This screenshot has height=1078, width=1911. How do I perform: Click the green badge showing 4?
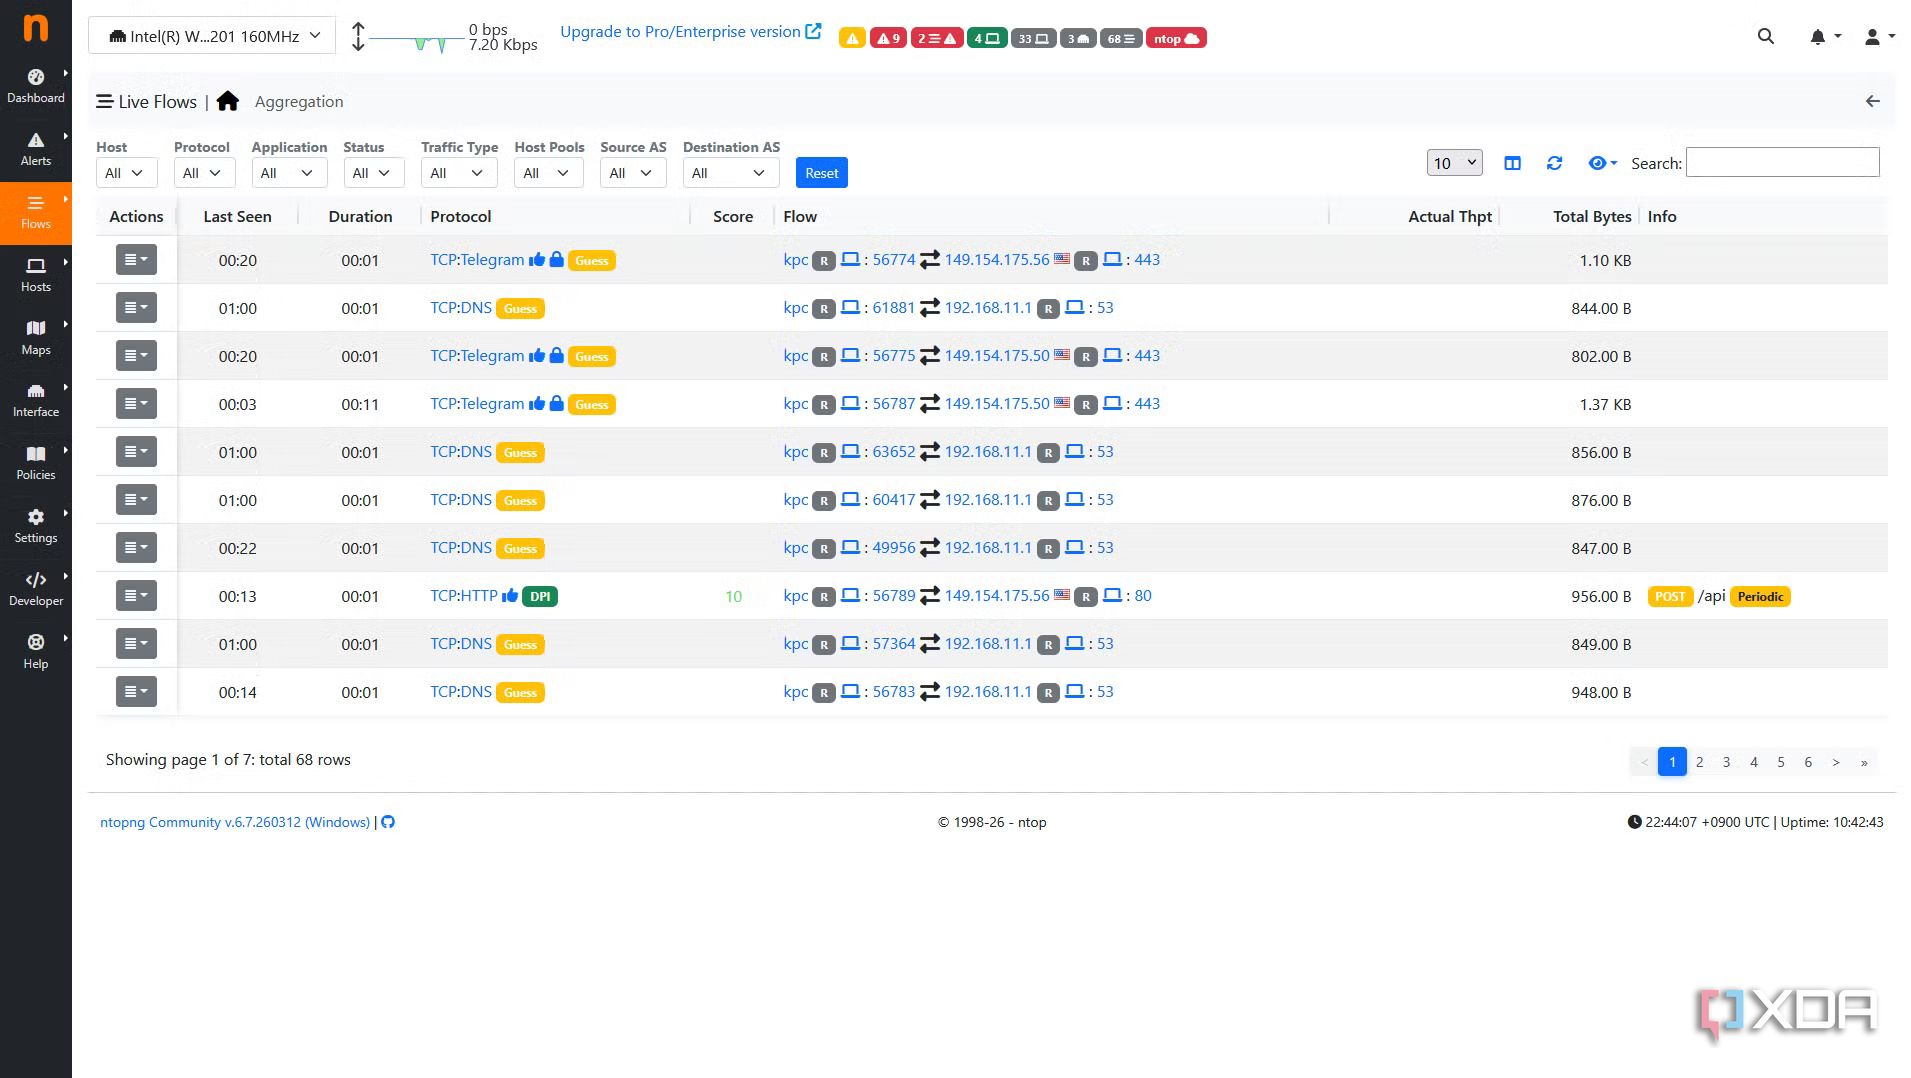[x=987, y=38]
